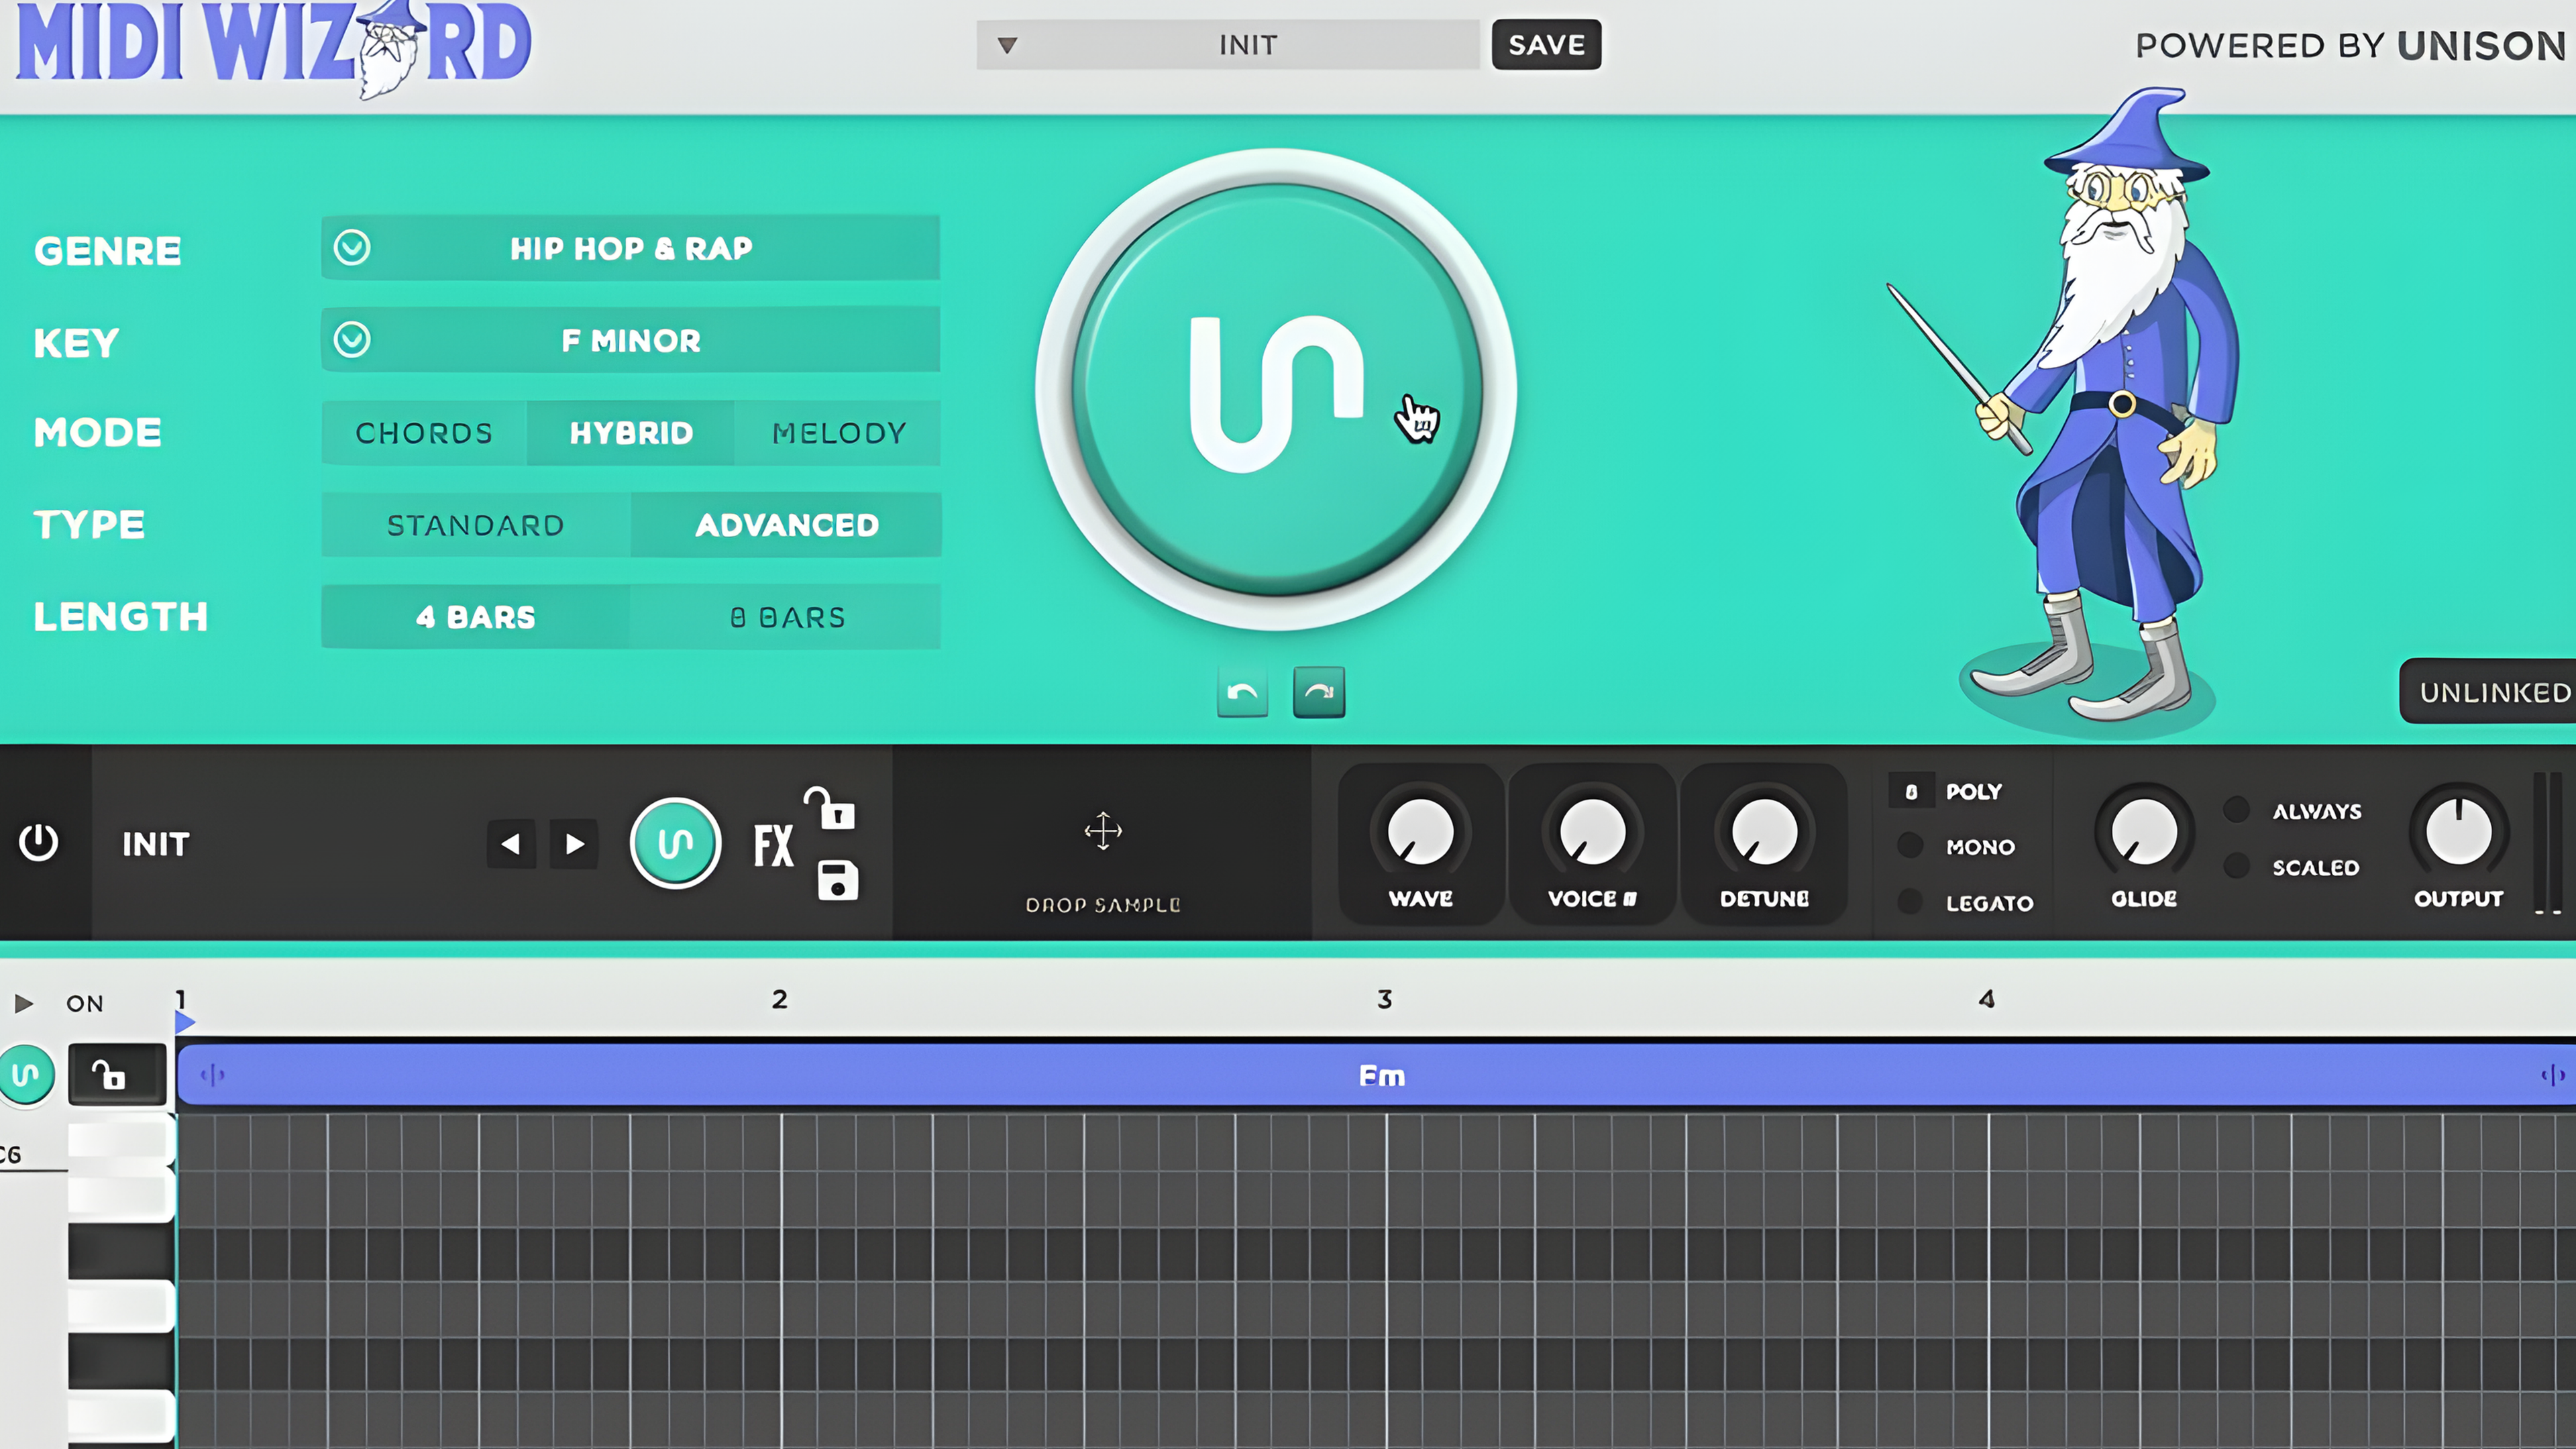Click the small Unison randomize sound button
Image resolution: width=2576 pixels, height=1449 pixels.
pos(675,843)
